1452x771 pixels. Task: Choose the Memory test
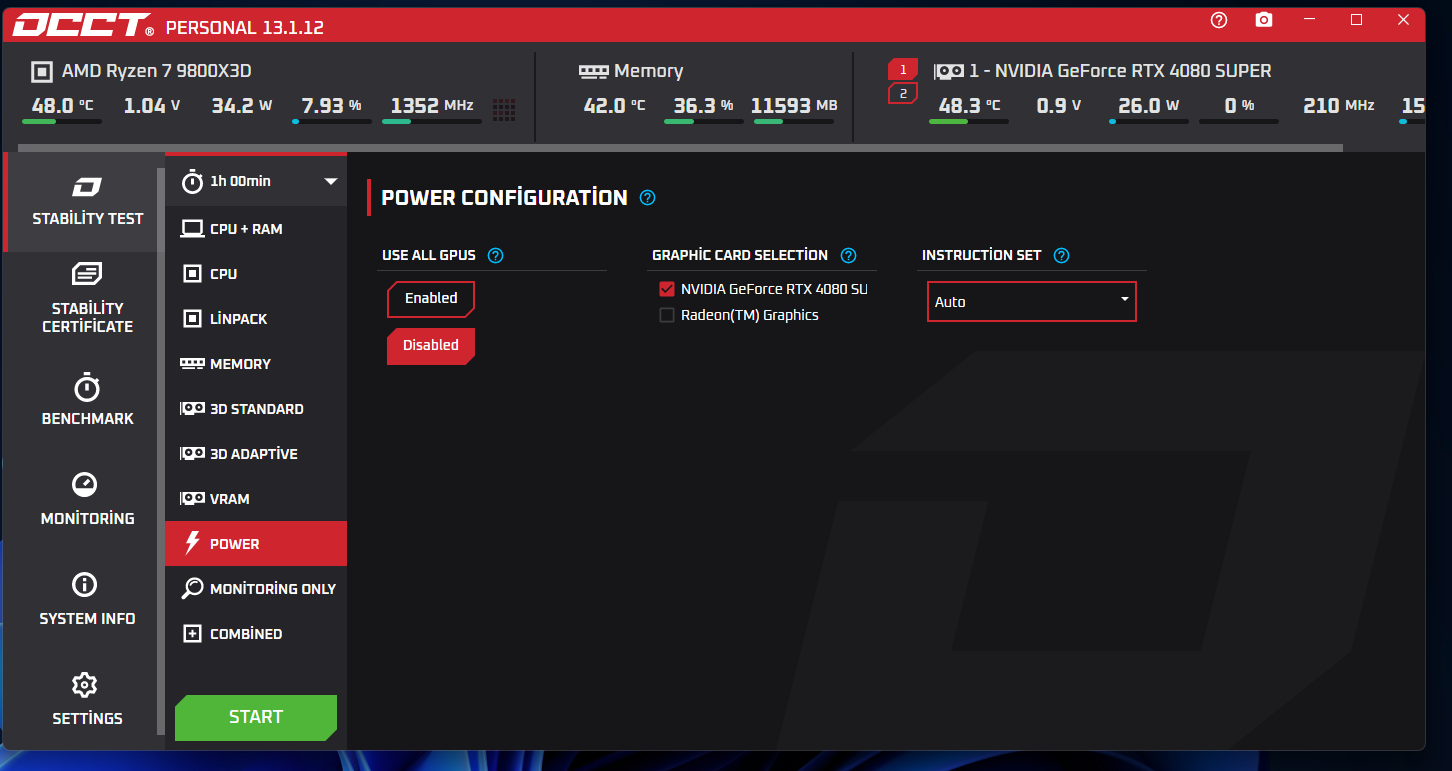point(256,364)
